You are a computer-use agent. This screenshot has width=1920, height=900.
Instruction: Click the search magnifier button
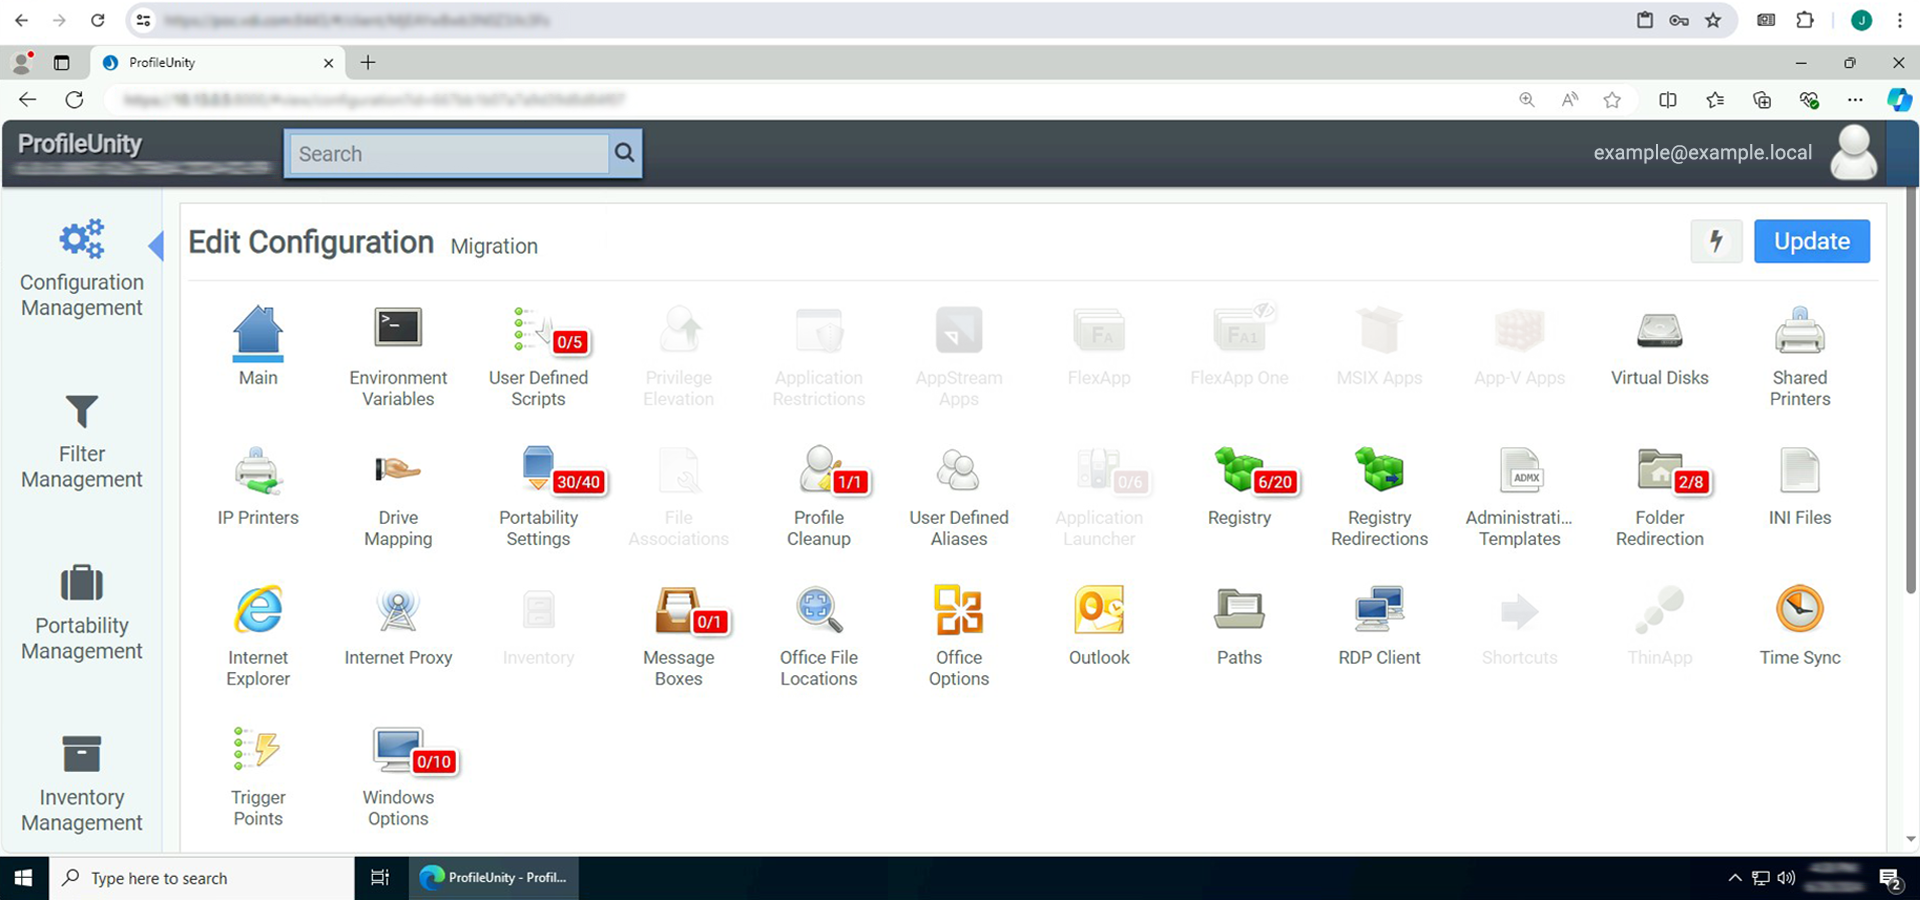pos(625,153)
